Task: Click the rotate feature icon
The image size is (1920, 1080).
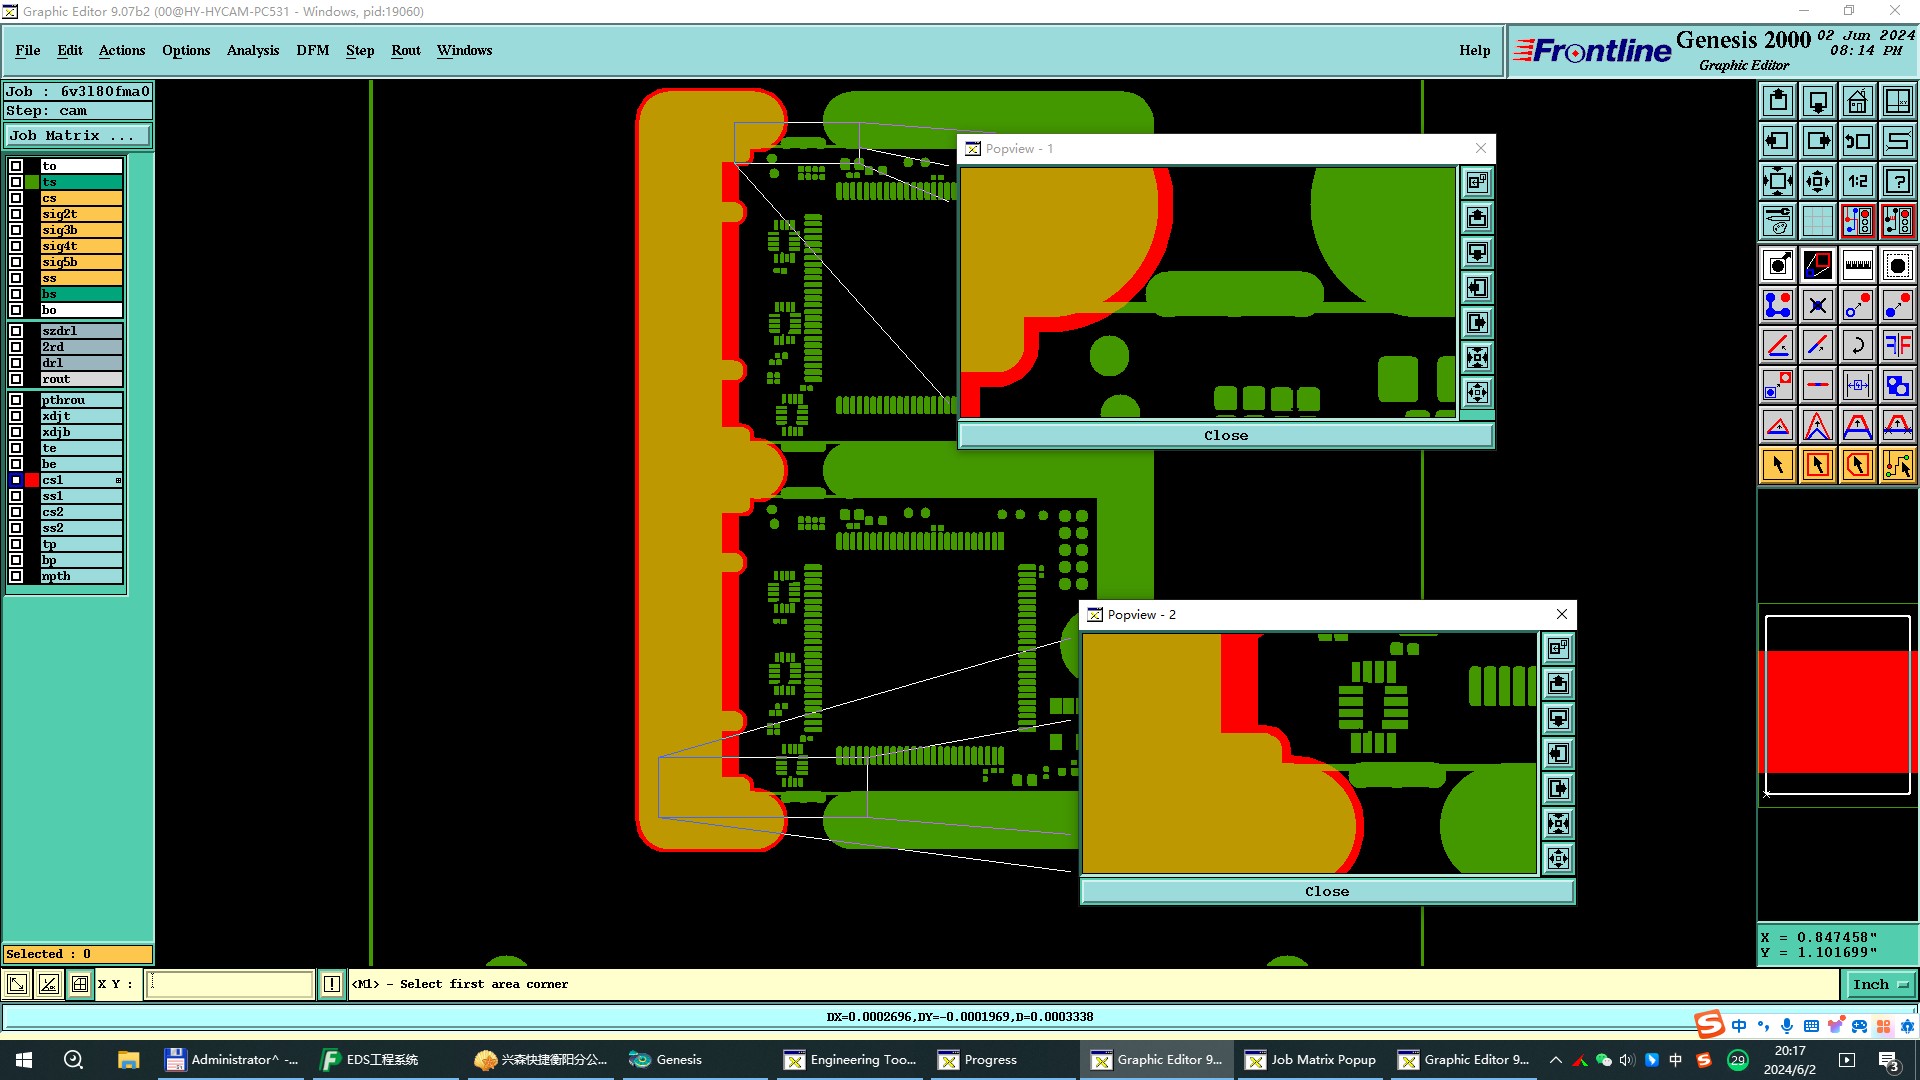Action: click(1857, 345)
